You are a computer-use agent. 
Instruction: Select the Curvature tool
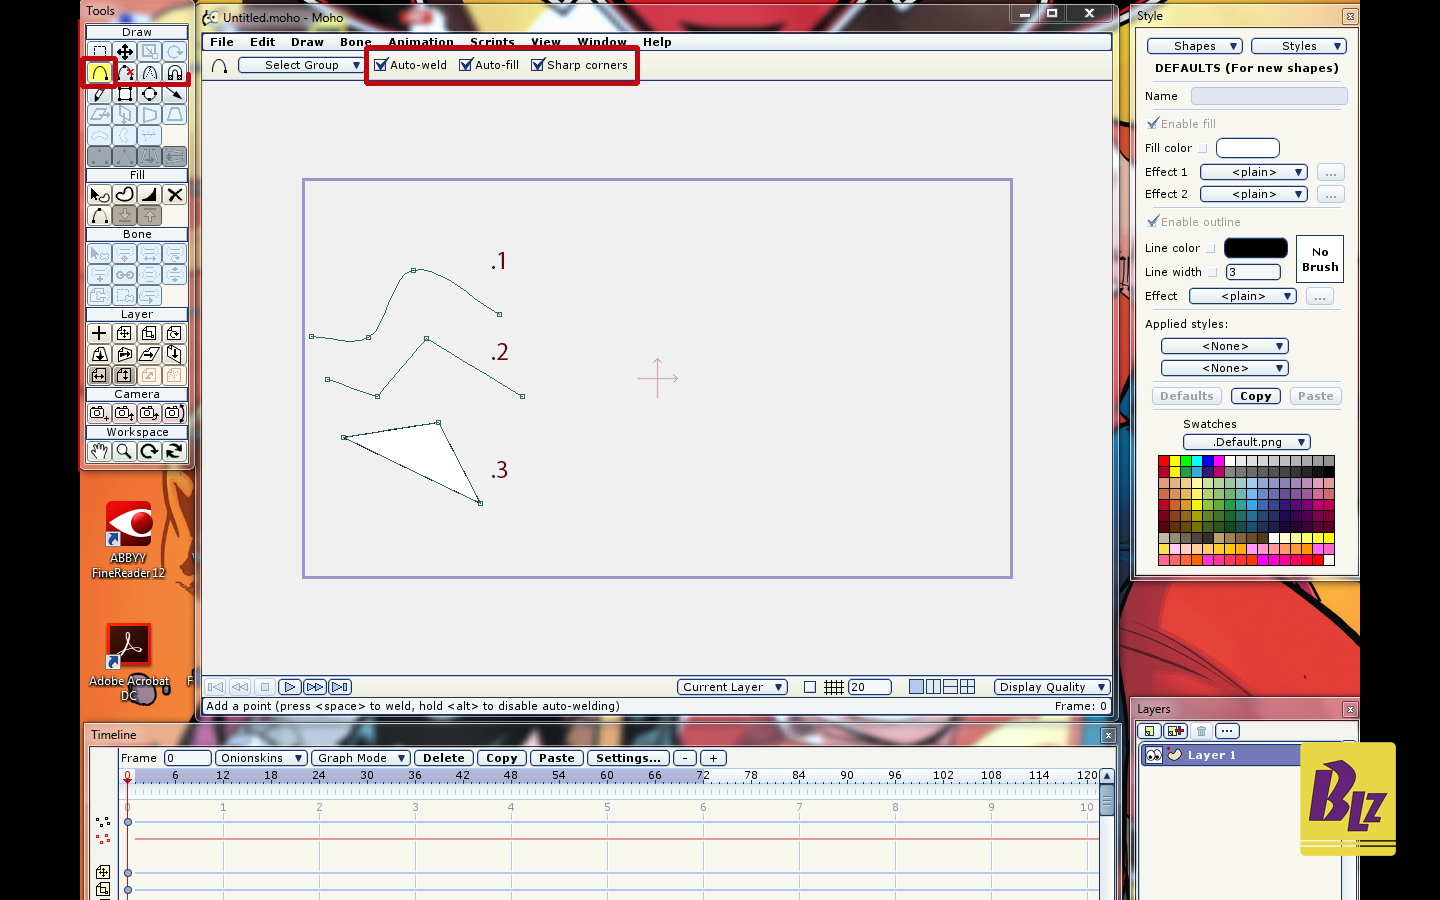pyautogui.click(x=149, y=72)
